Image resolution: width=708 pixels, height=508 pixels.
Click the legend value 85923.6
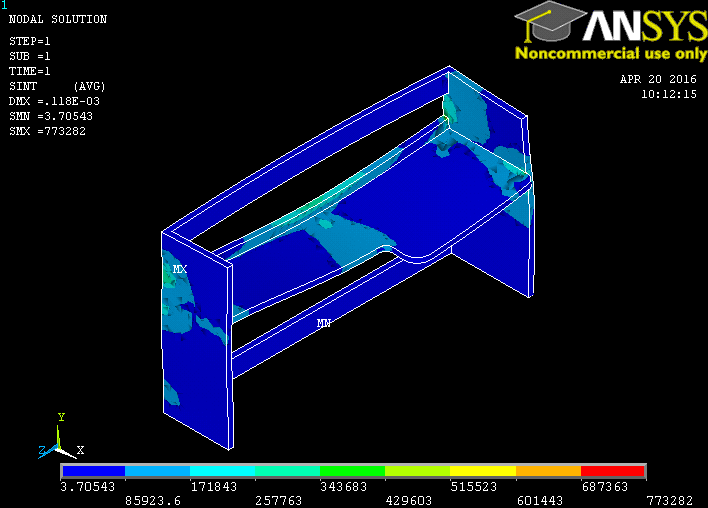pos(153,501)
